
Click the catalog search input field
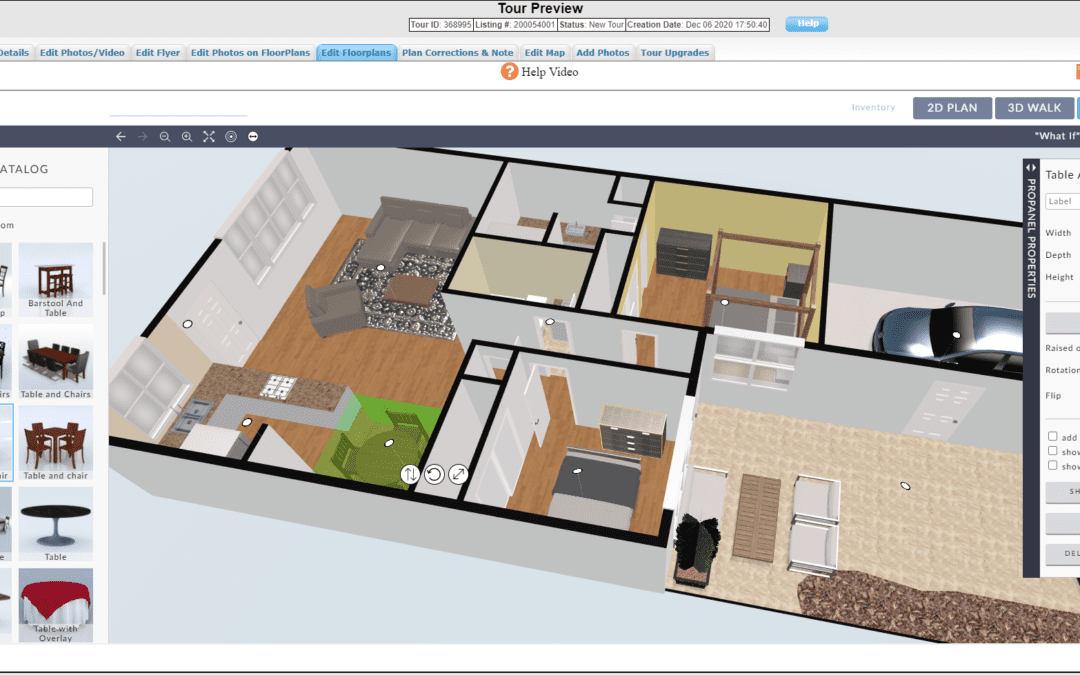coord(45,197)
